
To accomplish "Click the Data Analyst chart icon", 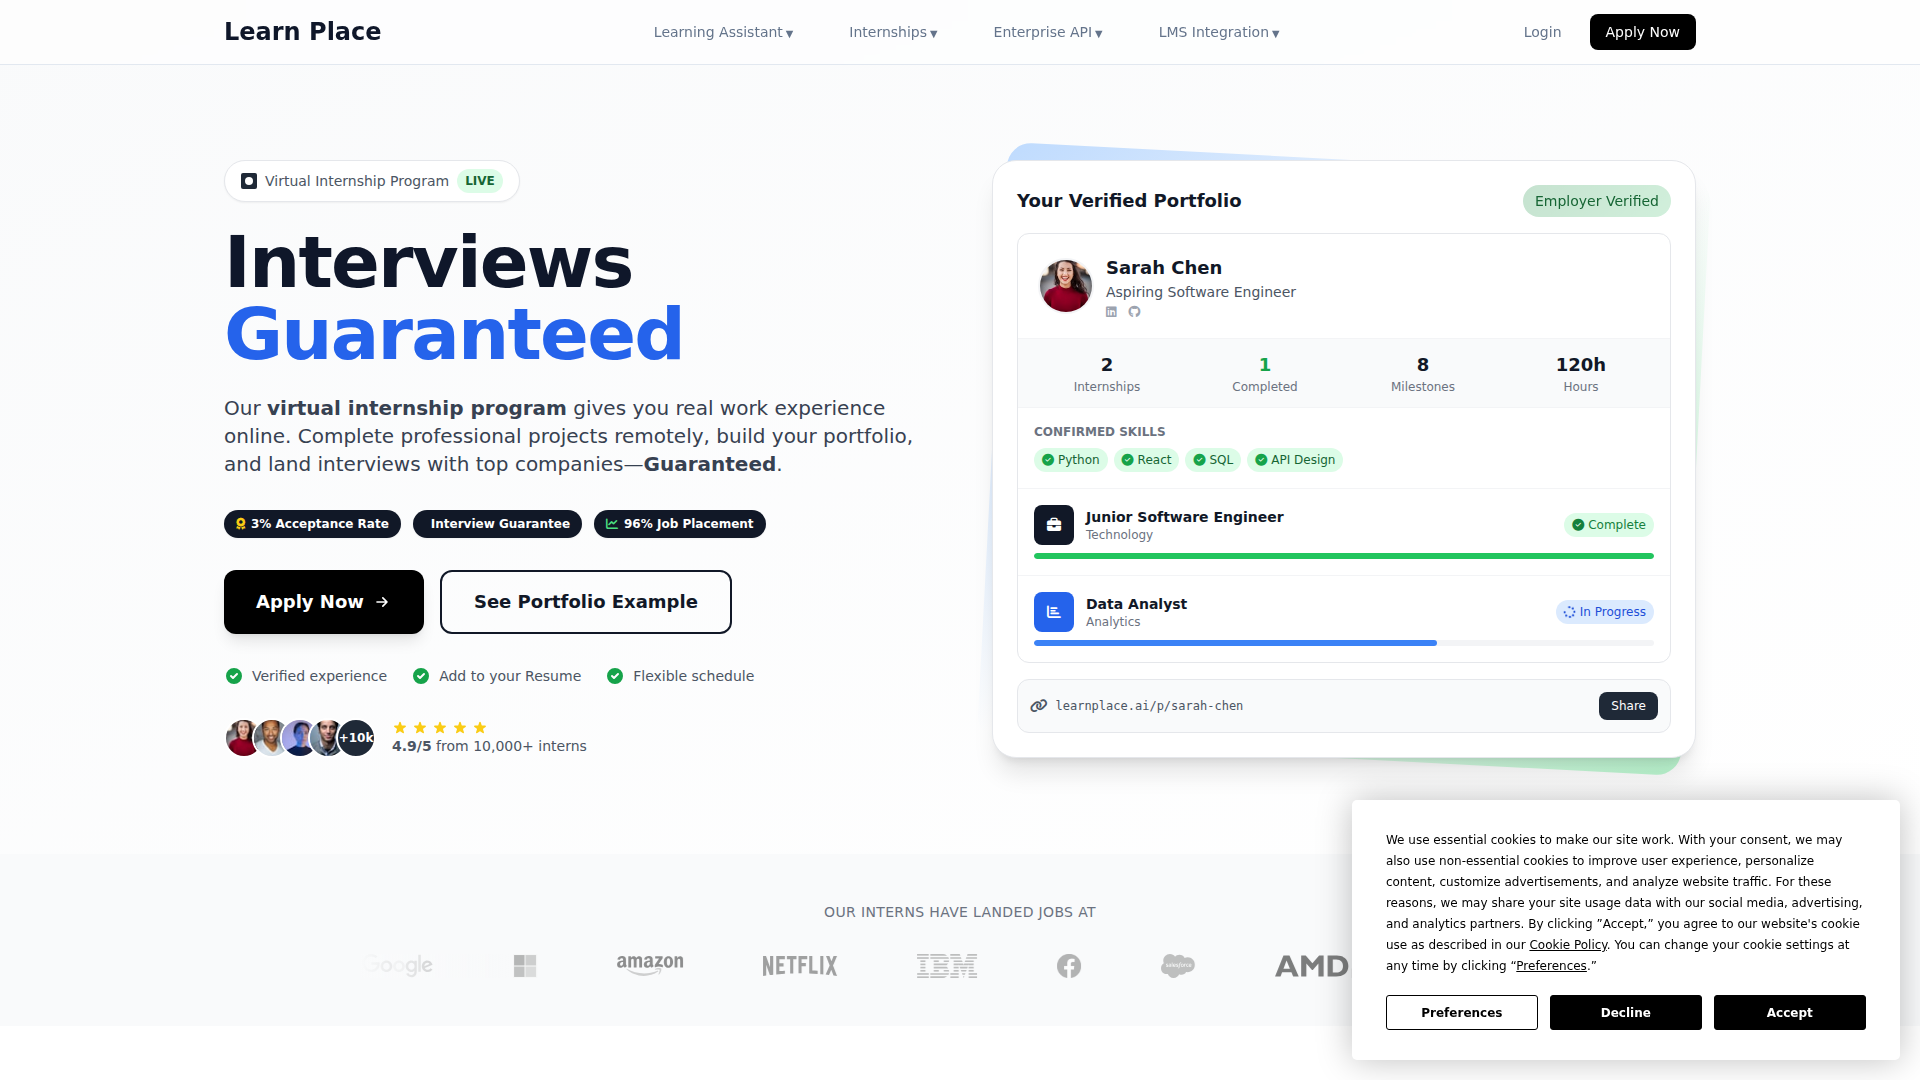I will click(x=1054, y=612).
